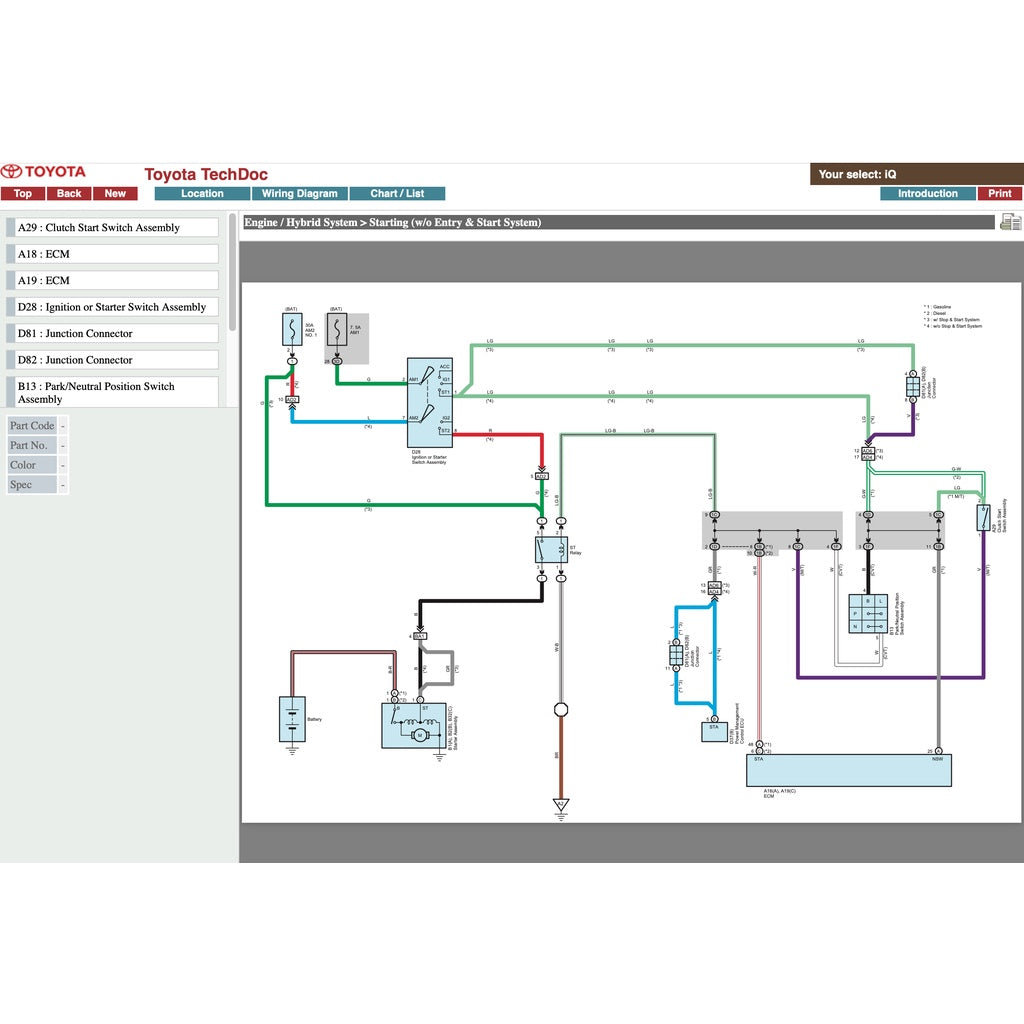Screen dimensions: 1024x1024
Task: Switch to the Chart / List tab
Action: coord(397,194)
